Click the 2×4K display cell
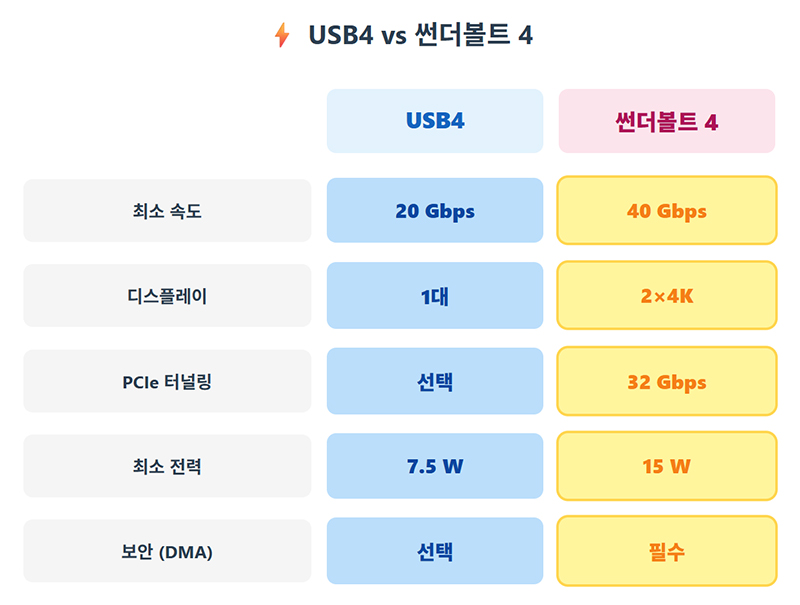This screenshot has height=605, width=800. (x=667, y=296)
